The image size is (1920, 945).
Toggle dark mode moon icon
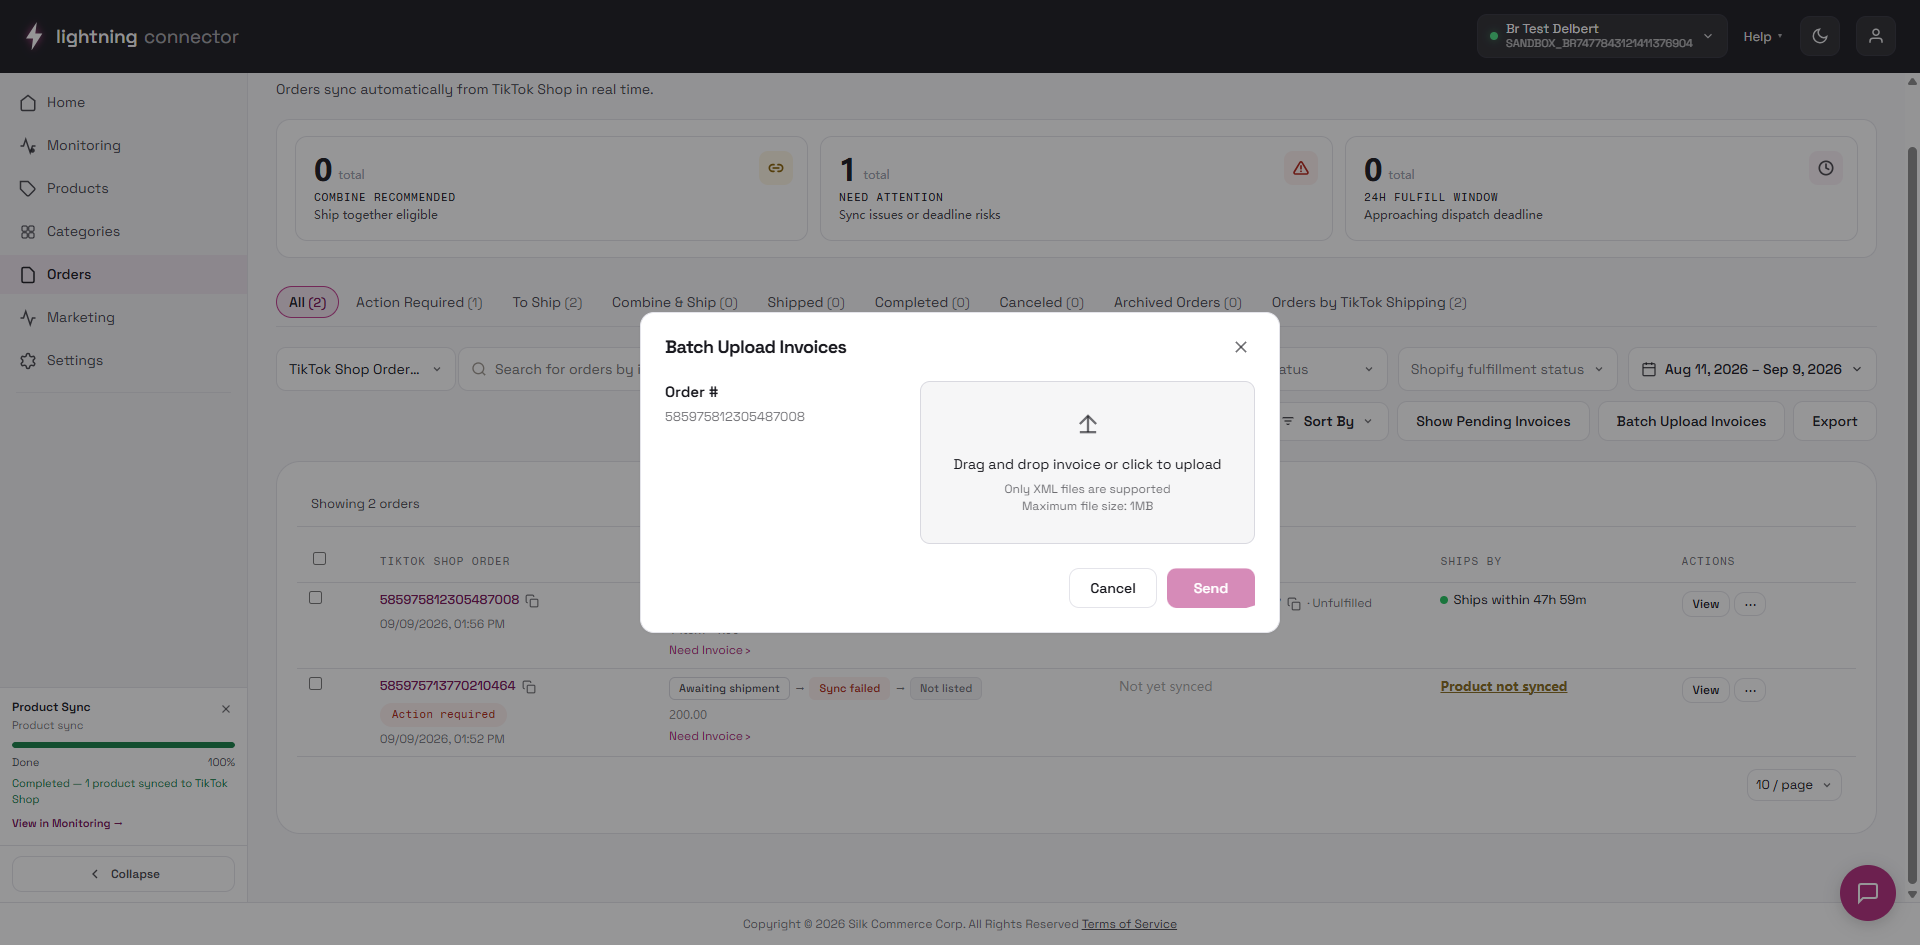point(1820,36)
